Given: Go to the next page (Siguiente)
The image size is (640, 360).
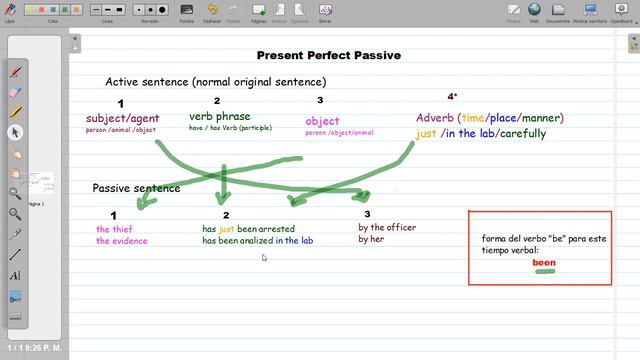Looking at the screenshot, I should pos(300,12).
